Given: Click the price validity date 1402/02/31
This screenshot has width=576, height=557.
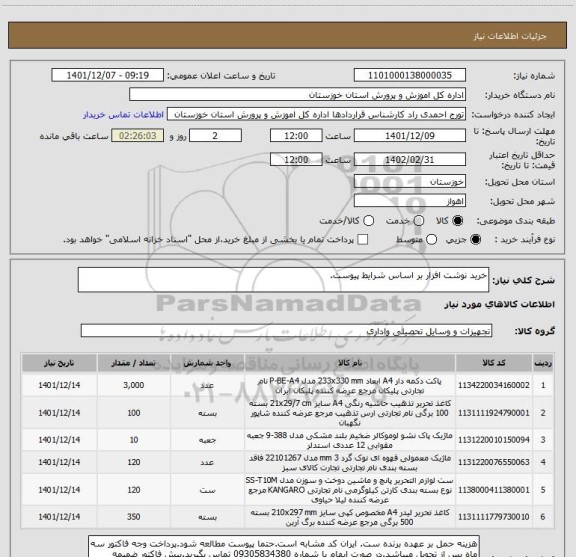Looking at the screenshot, I should [x=410, y=159].
